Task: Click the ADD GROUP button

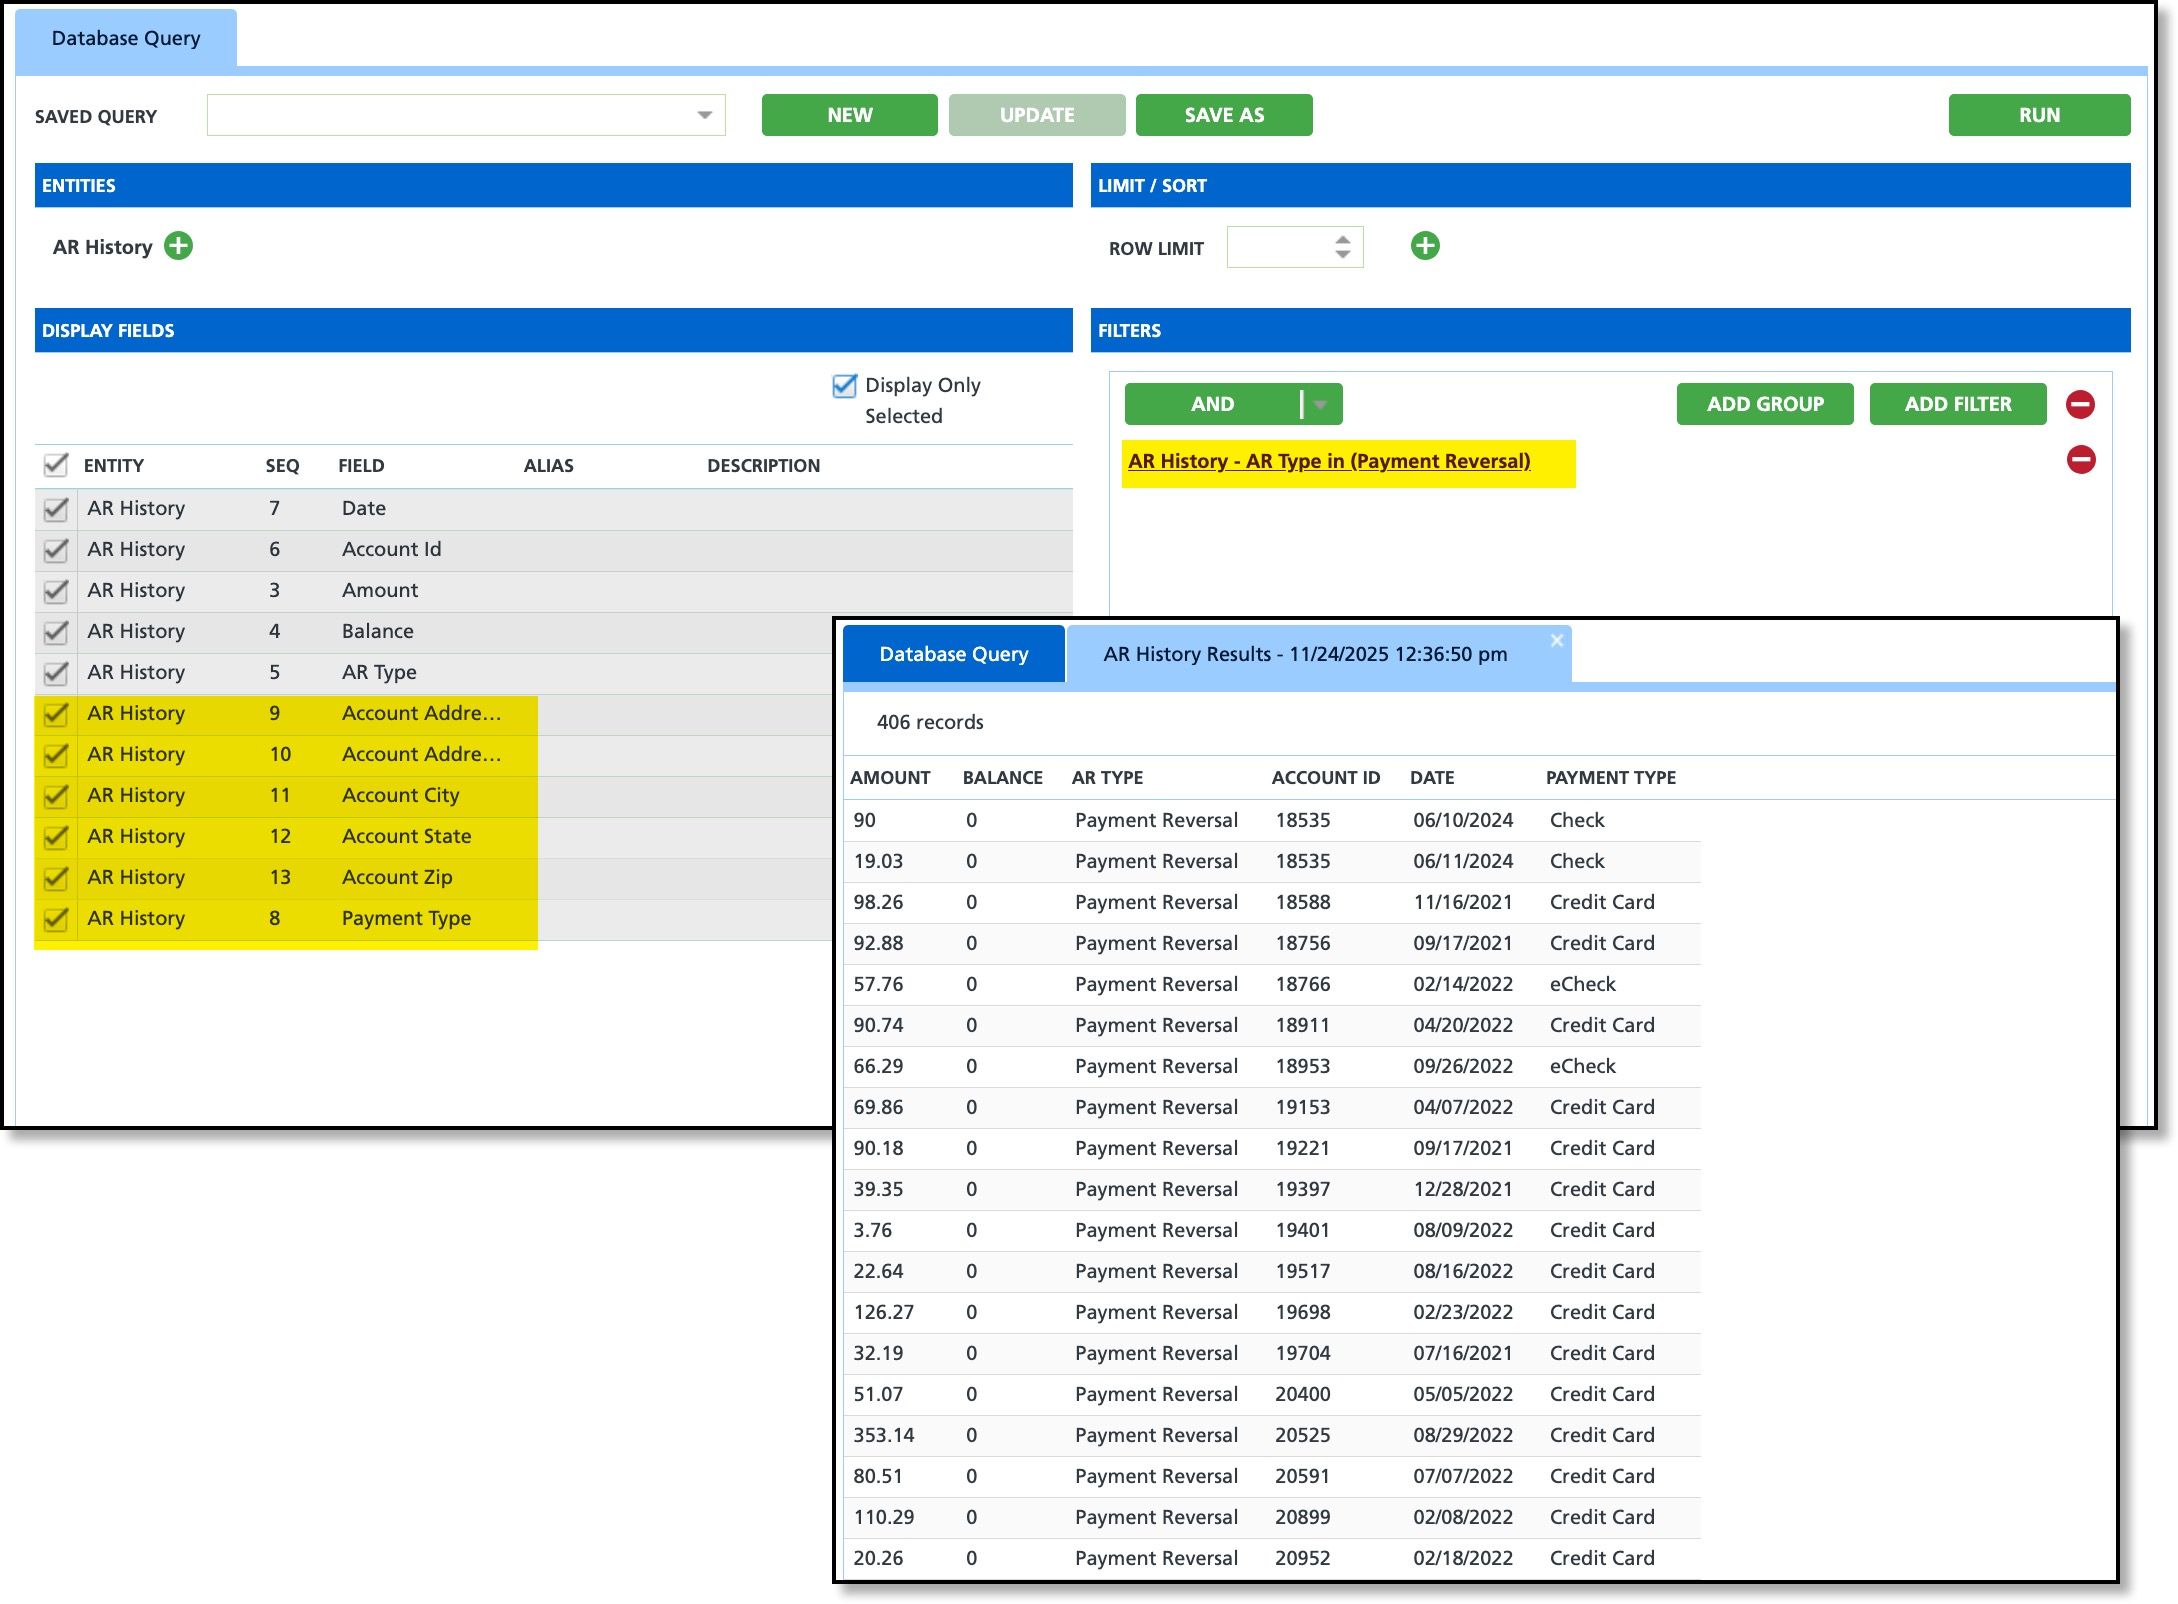Action: pyautogui.click(x=1764, y=404)
